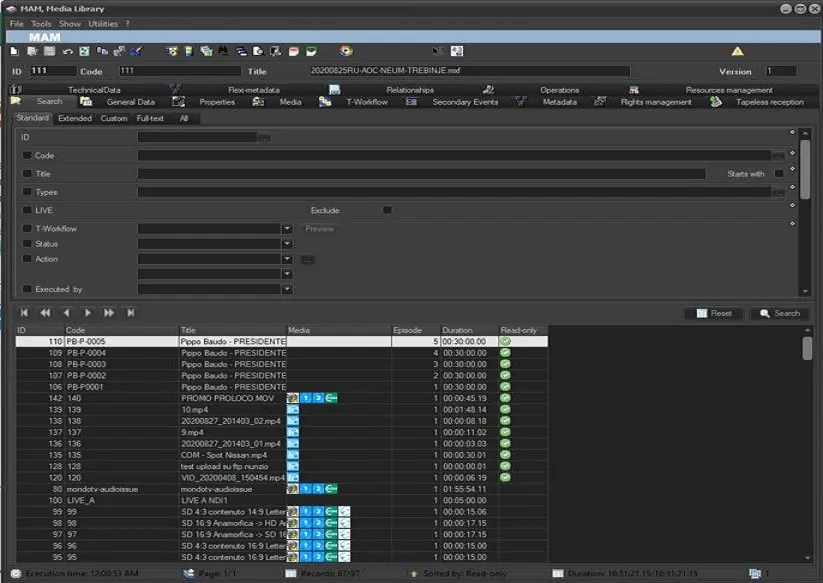
Task: Enable the LIVE filter checkbox
Action: point(27,210)
